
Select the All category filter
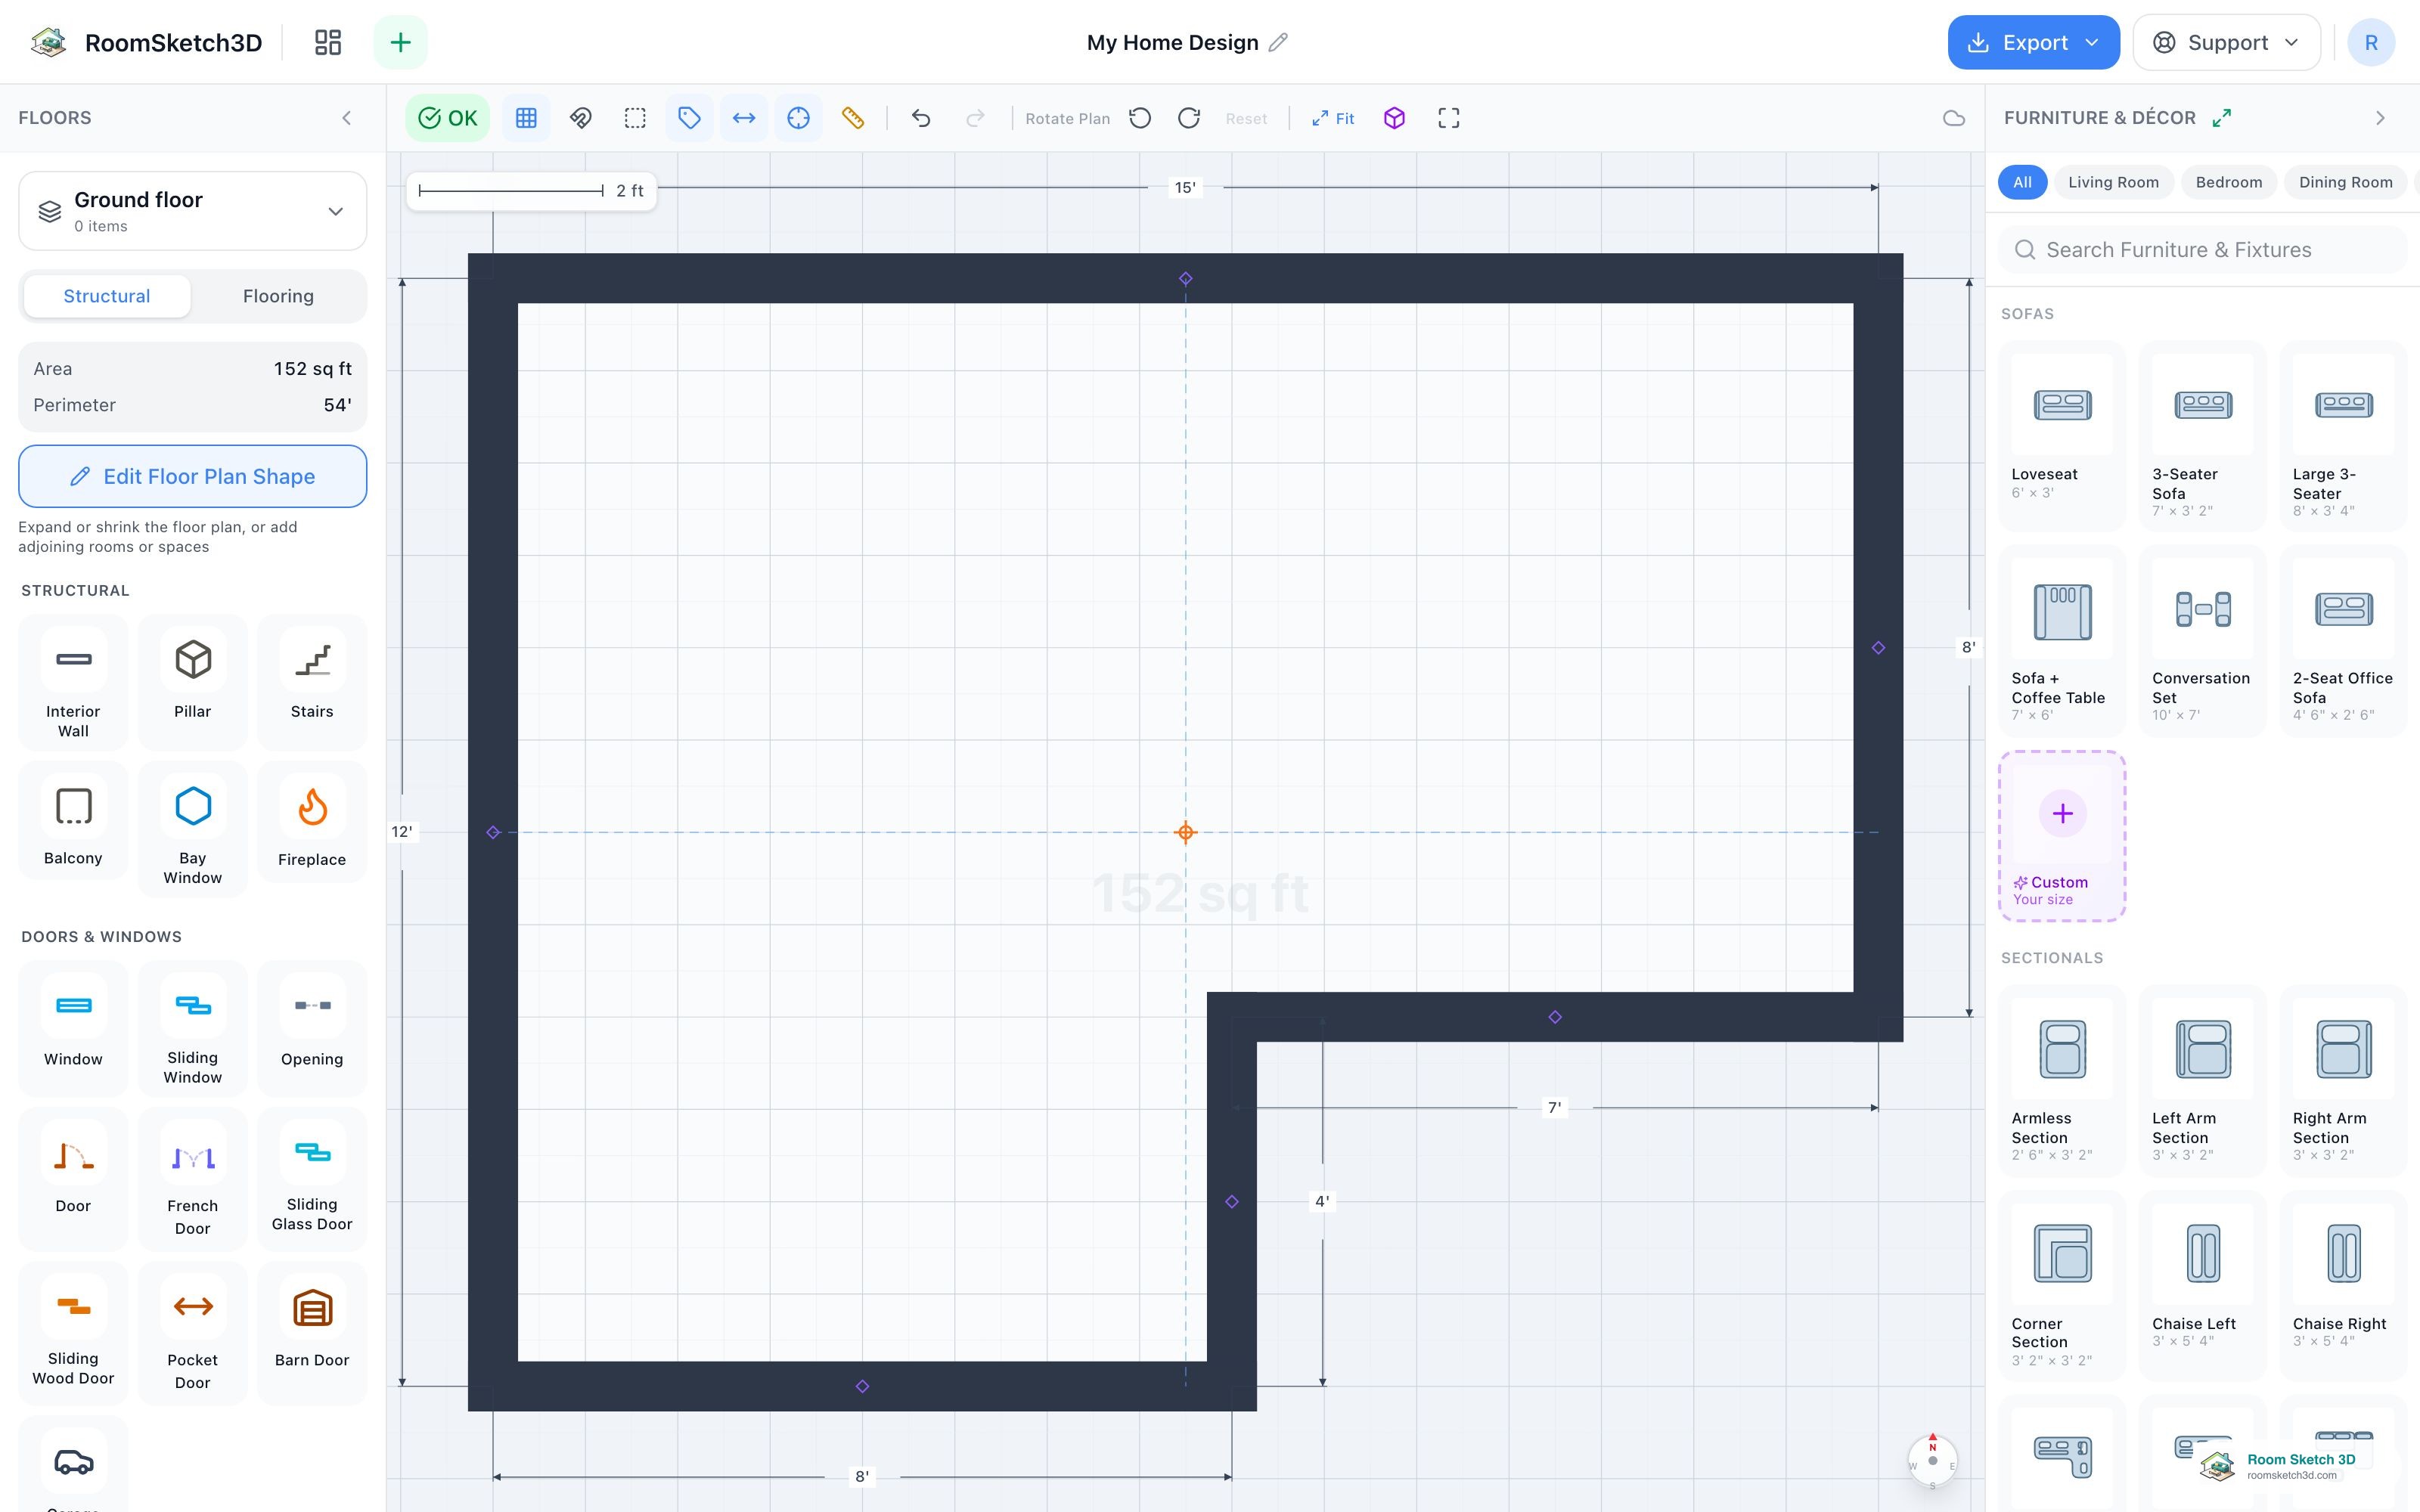[x=2022, y=182]
